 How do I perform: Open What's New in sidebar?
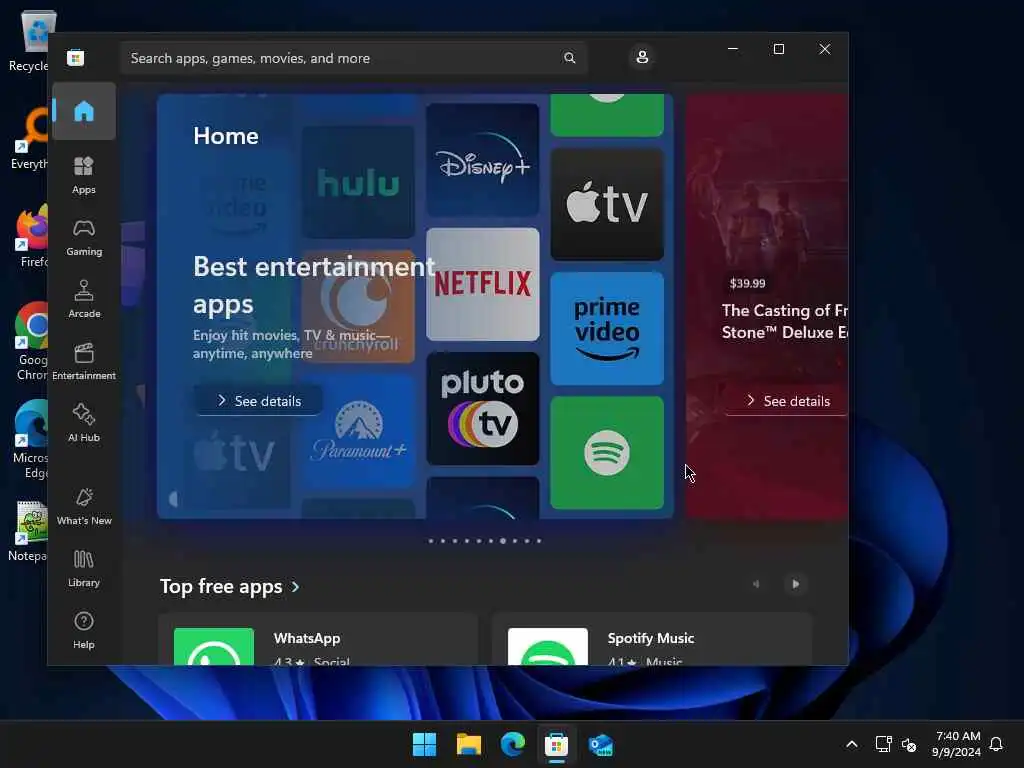84,507
